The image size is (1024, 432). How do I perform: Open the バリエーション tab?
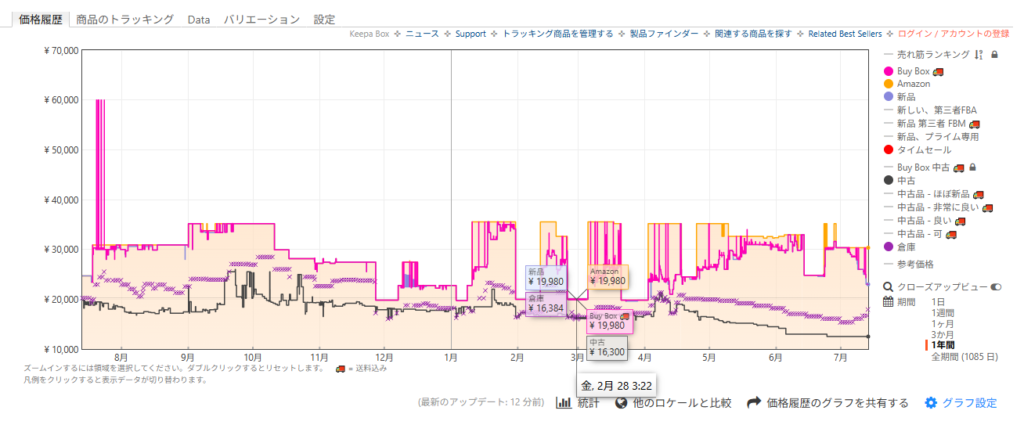click(x=261, y=19)
